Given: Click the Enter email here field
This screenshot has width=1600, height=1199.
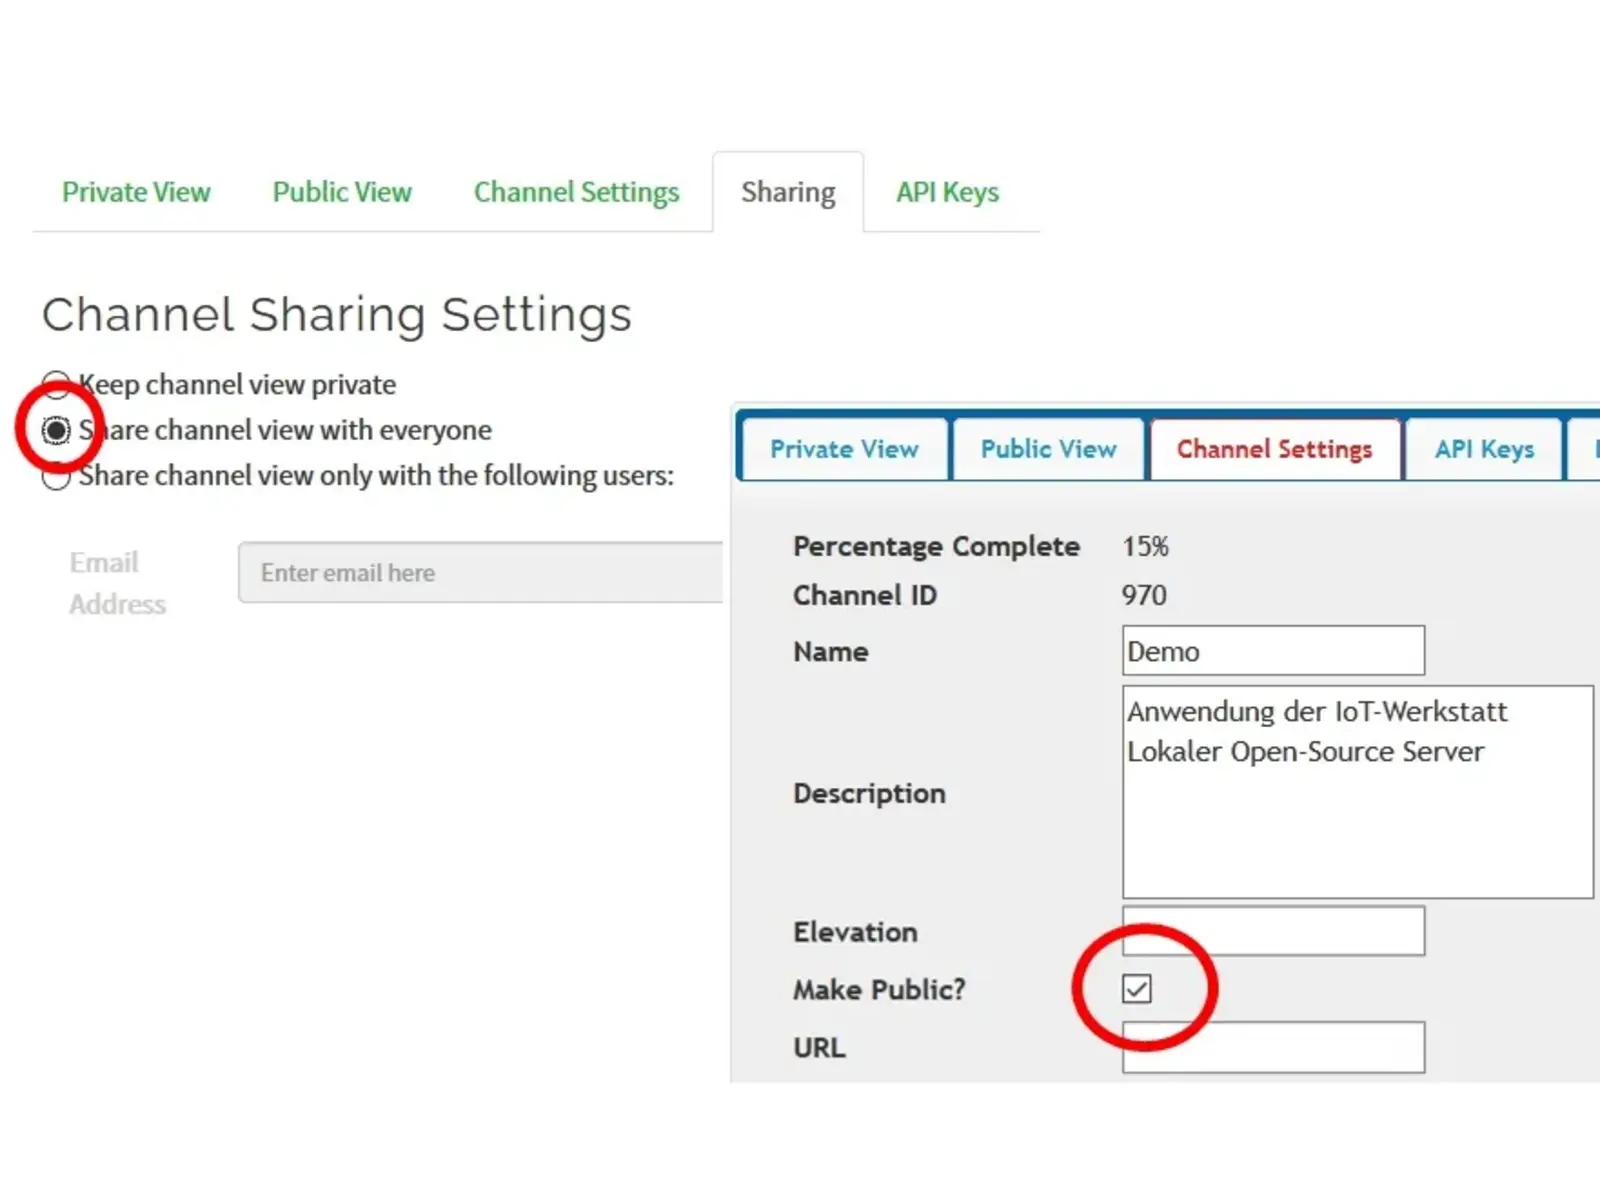Looking at the screenshot, I should (x=480, y=573).
